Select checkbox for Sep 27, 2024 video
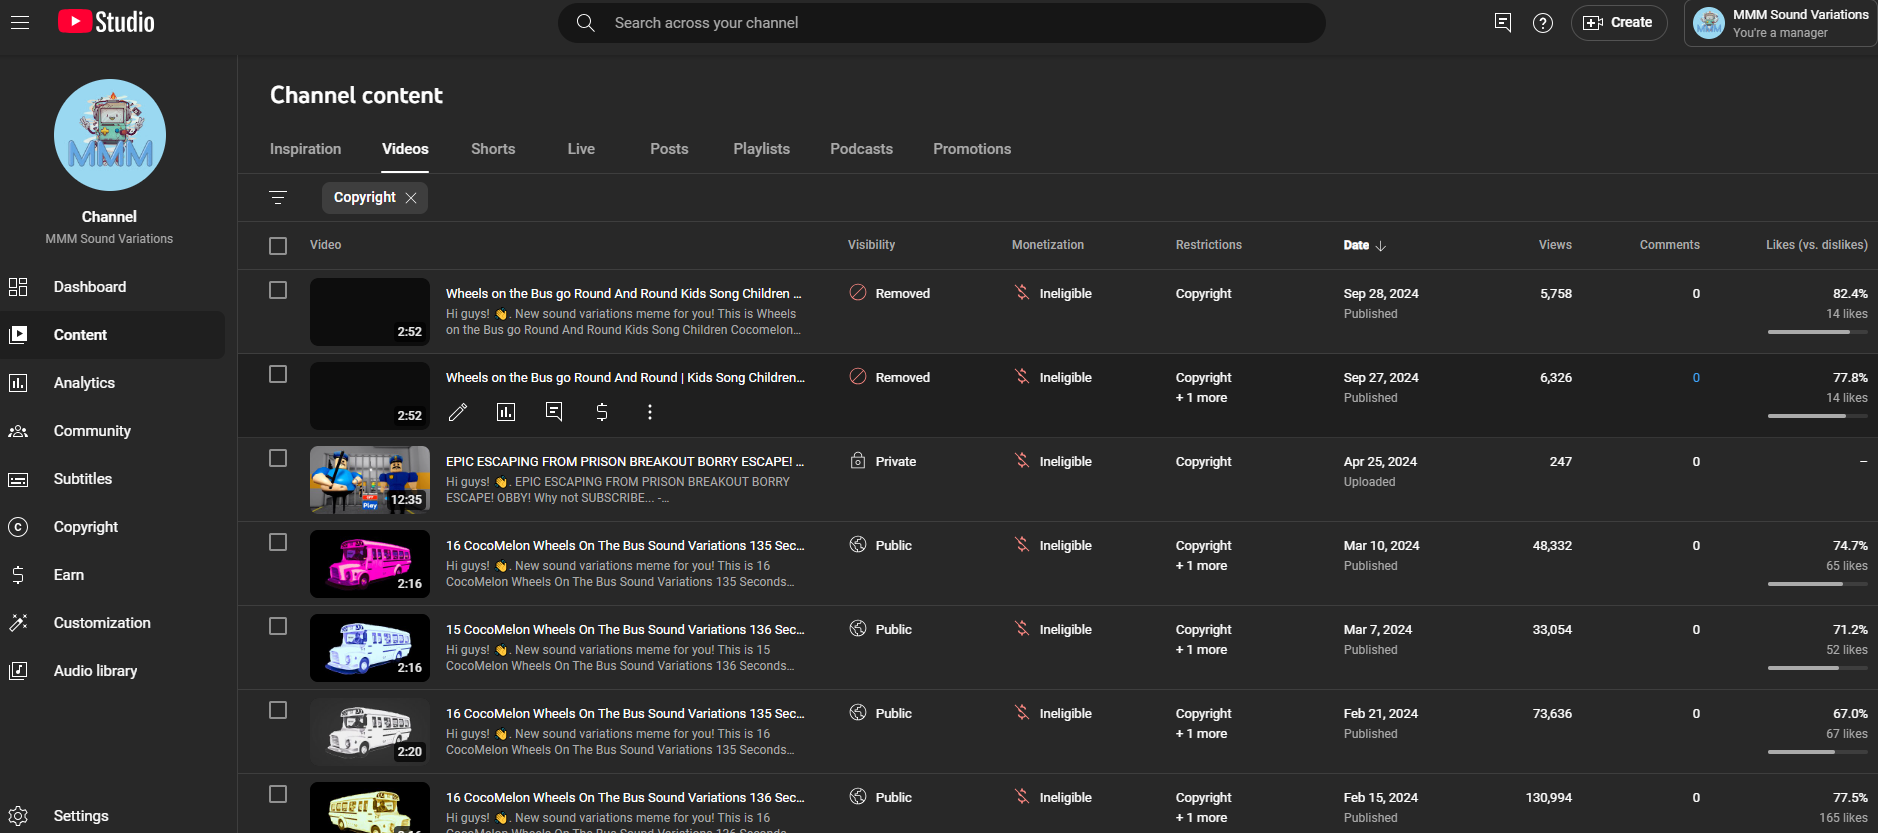Image resolution: width=1878 pixels, height=833 pixels. [x=278, y=374]
